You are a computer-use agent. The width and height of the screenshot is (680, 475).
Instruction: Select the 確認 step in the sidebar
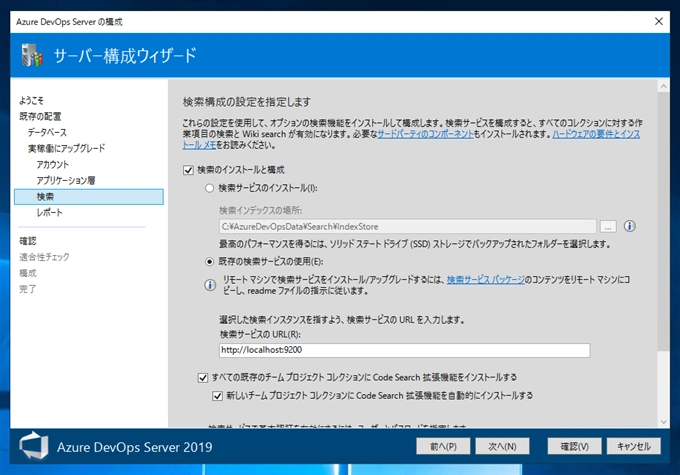click(27, 241)
